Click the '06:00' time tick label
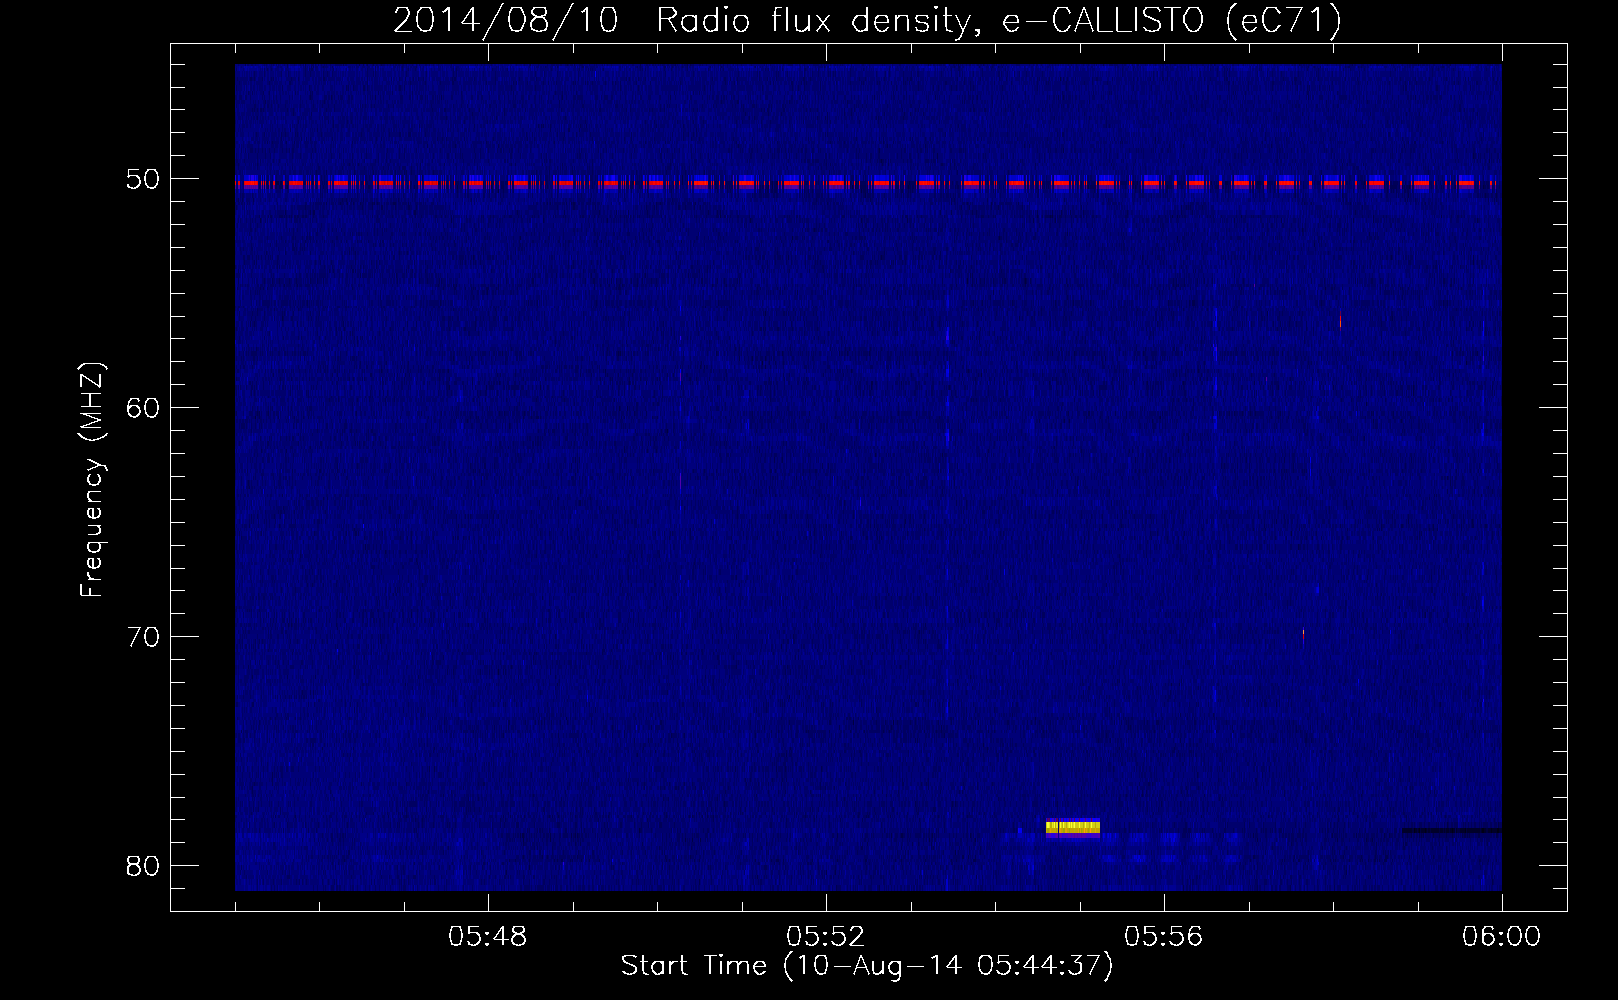 [1501, 937]
